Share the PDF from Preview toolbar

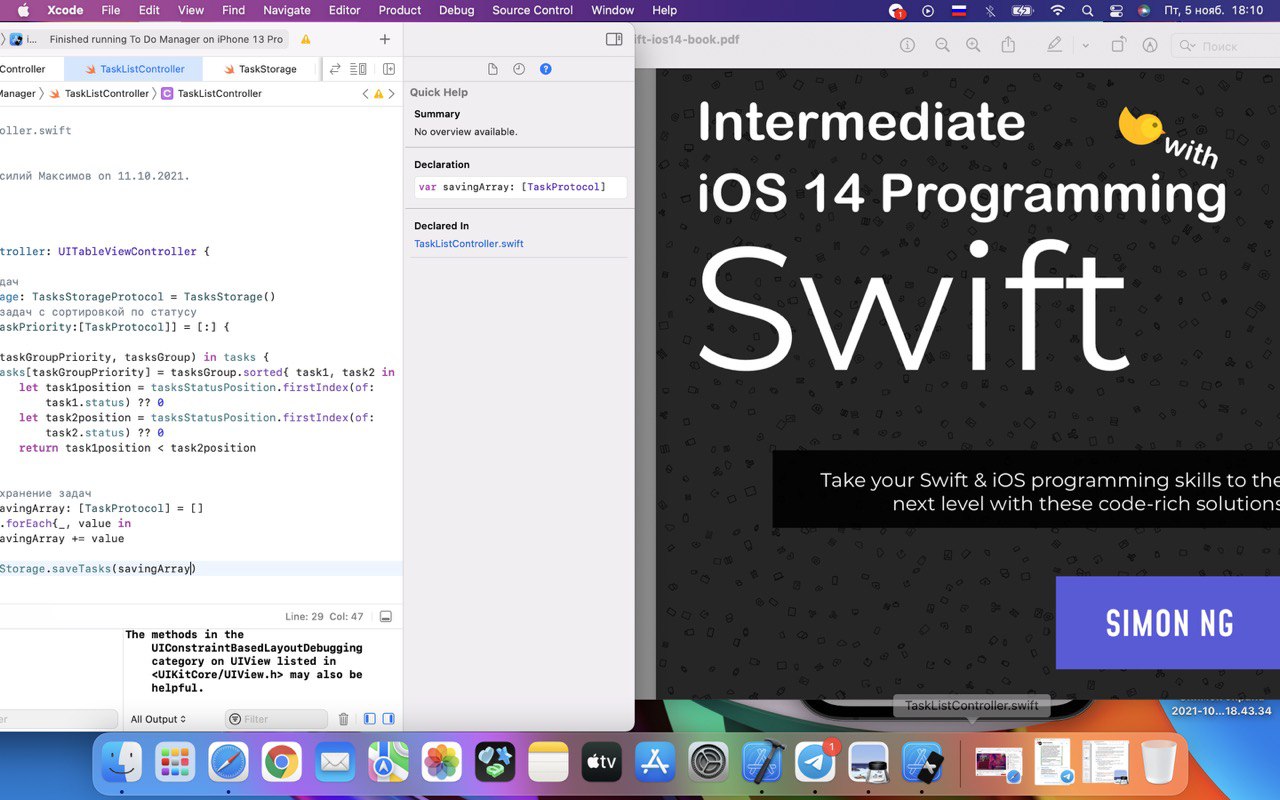pyautogui.click(x=1008, y=45)
